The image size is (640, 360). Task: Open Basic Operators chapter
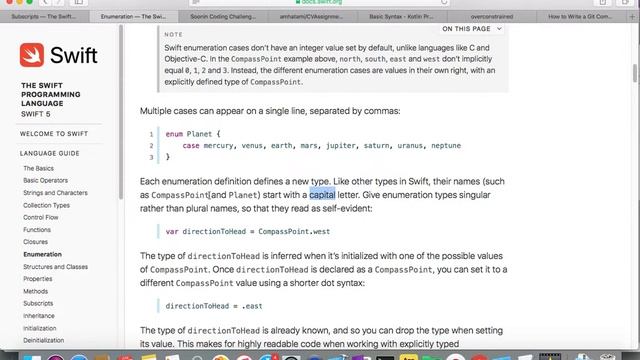click(45, 180)
